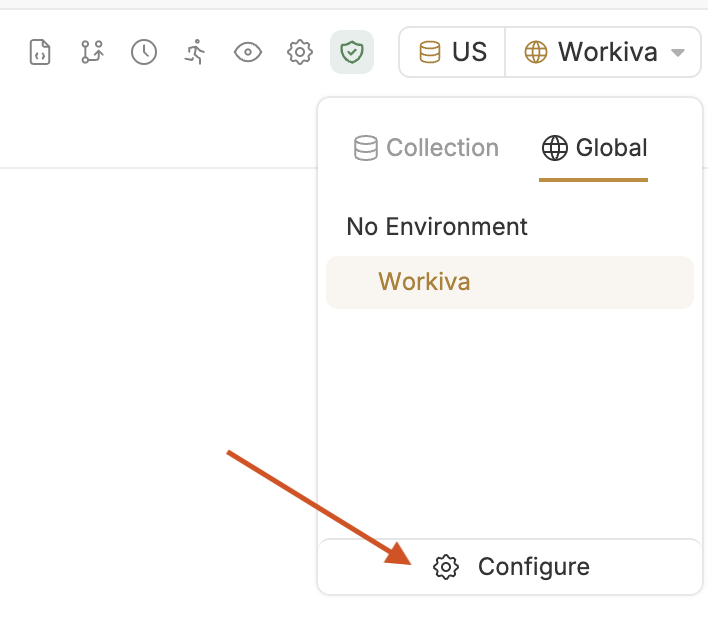708x644 pixels.
Task: Open the Workiva global environment dropdown
Action: tap(603, 52)
